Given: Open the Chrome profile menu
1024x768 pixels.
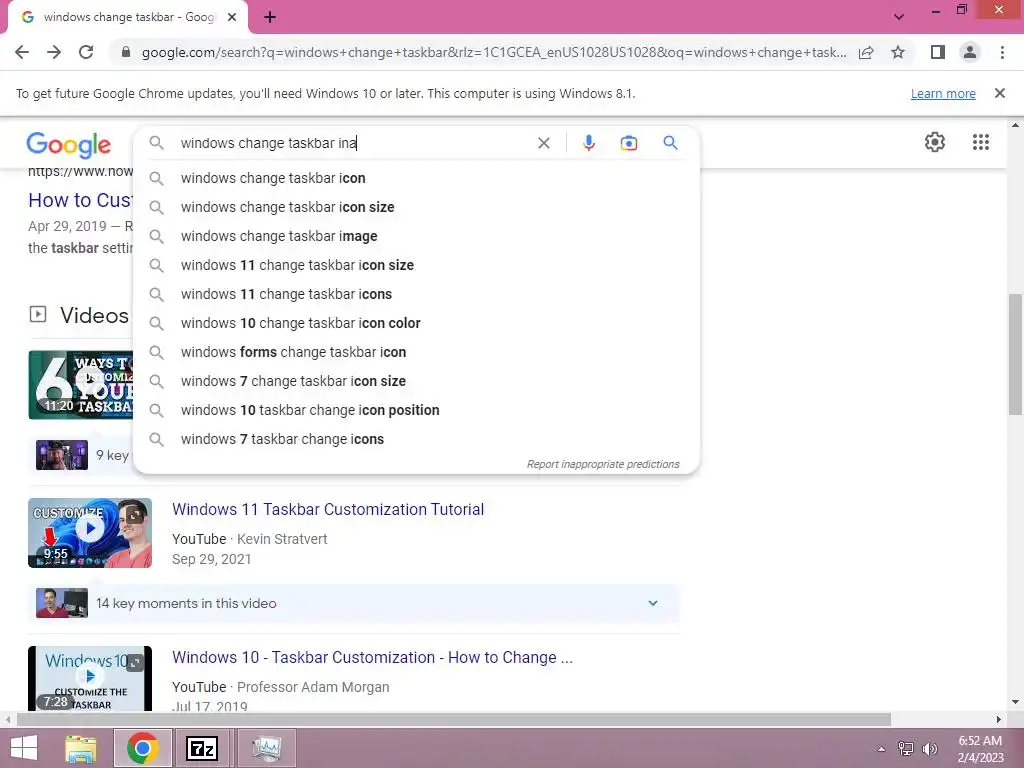Looking at the screenshot, I should 970,52.
